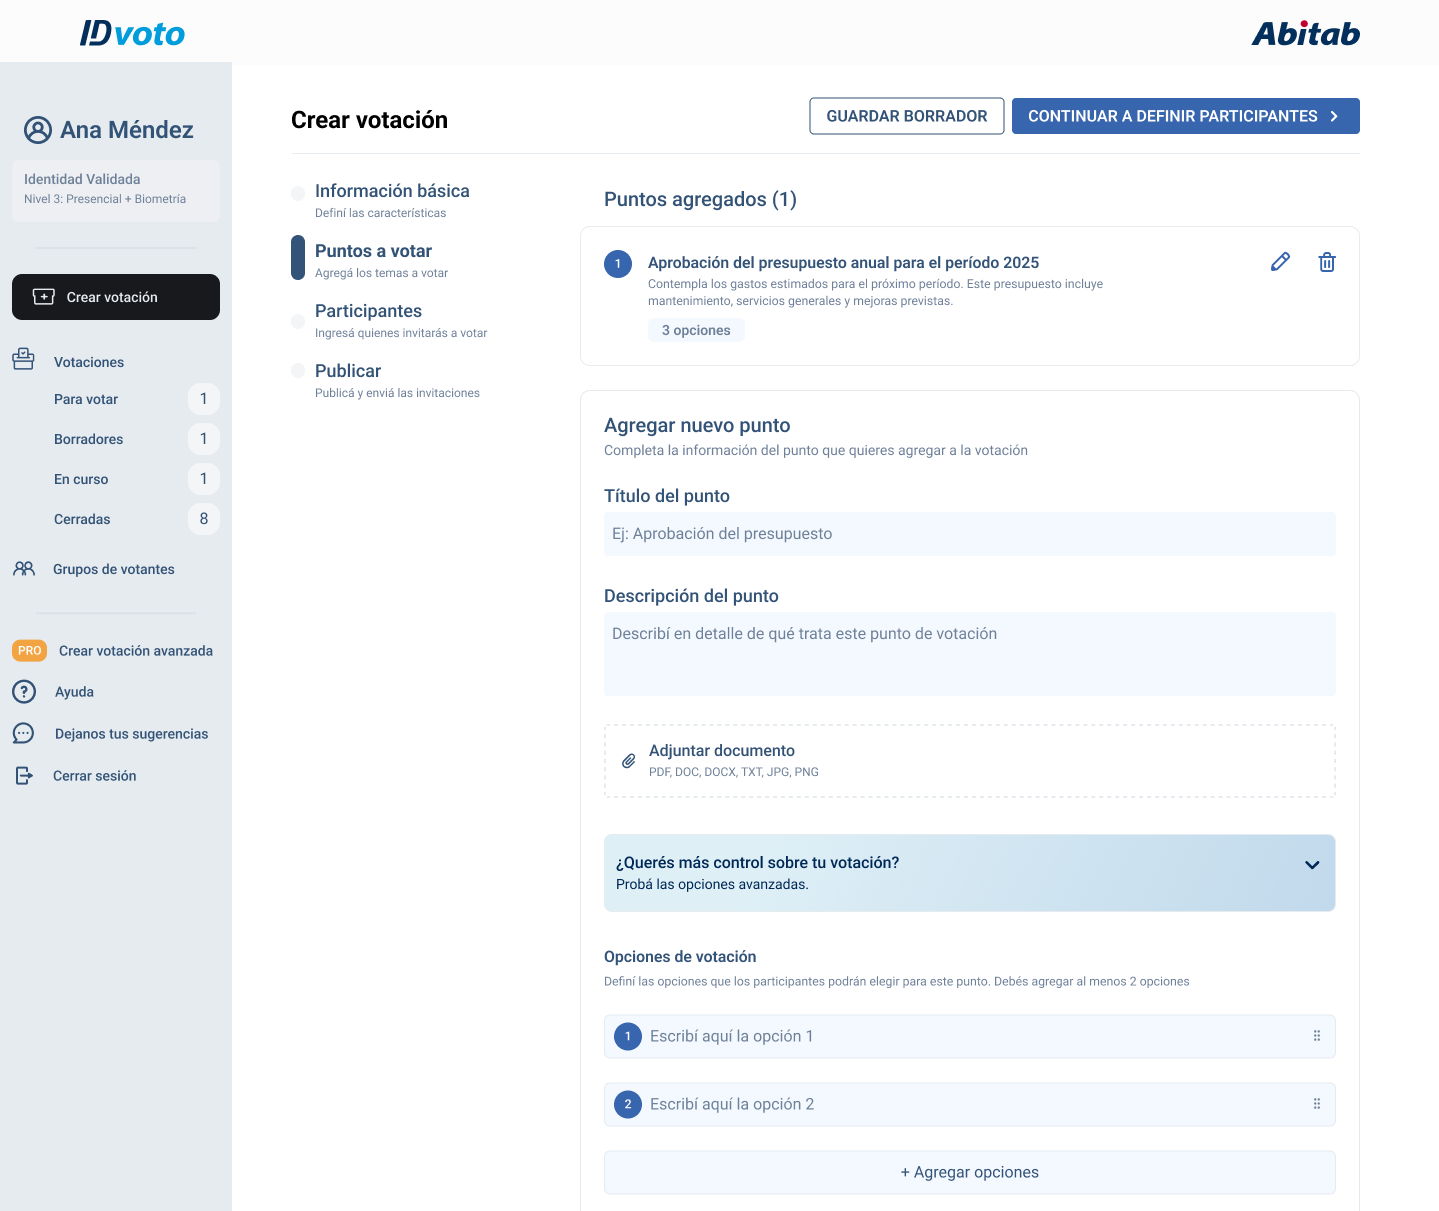Select the Información básica step
The width and height of the screenshot is (1439, 1211).
[x=391, y=191]
